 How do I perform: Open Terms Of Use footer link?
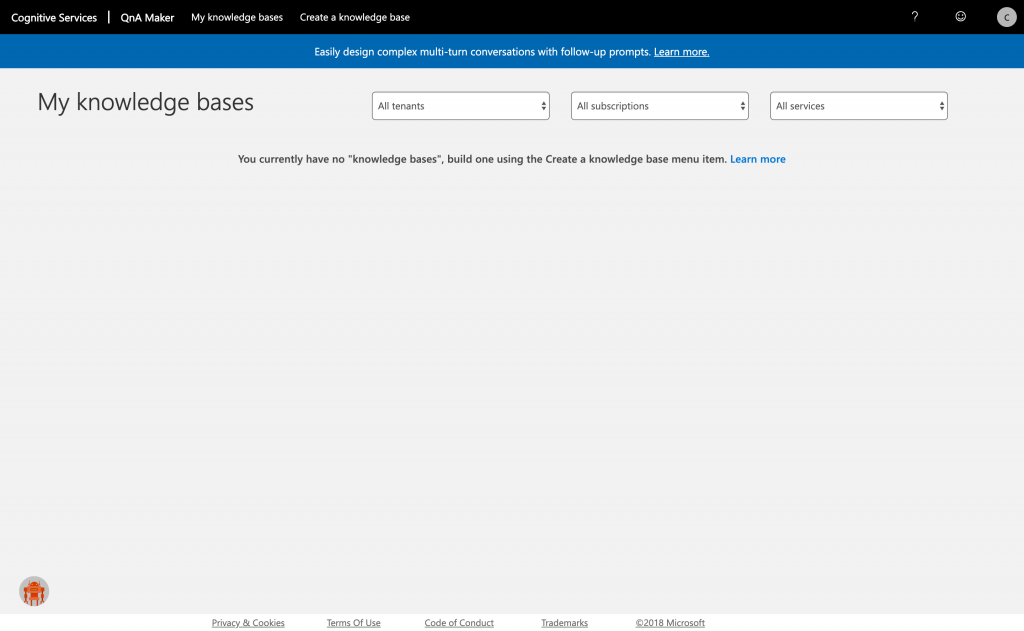point(353,623)
